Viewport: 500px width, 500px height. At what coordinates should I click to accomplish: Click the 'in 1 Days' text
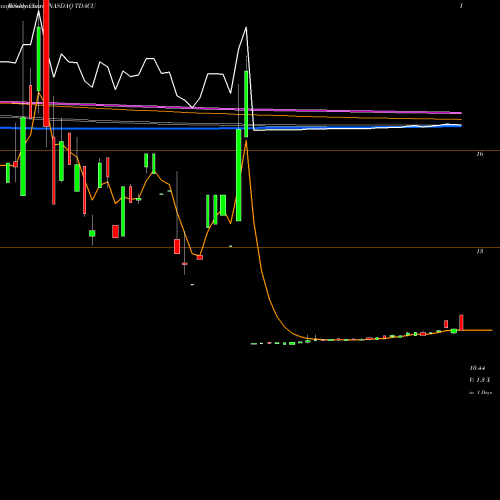click(x=480, y=393)
